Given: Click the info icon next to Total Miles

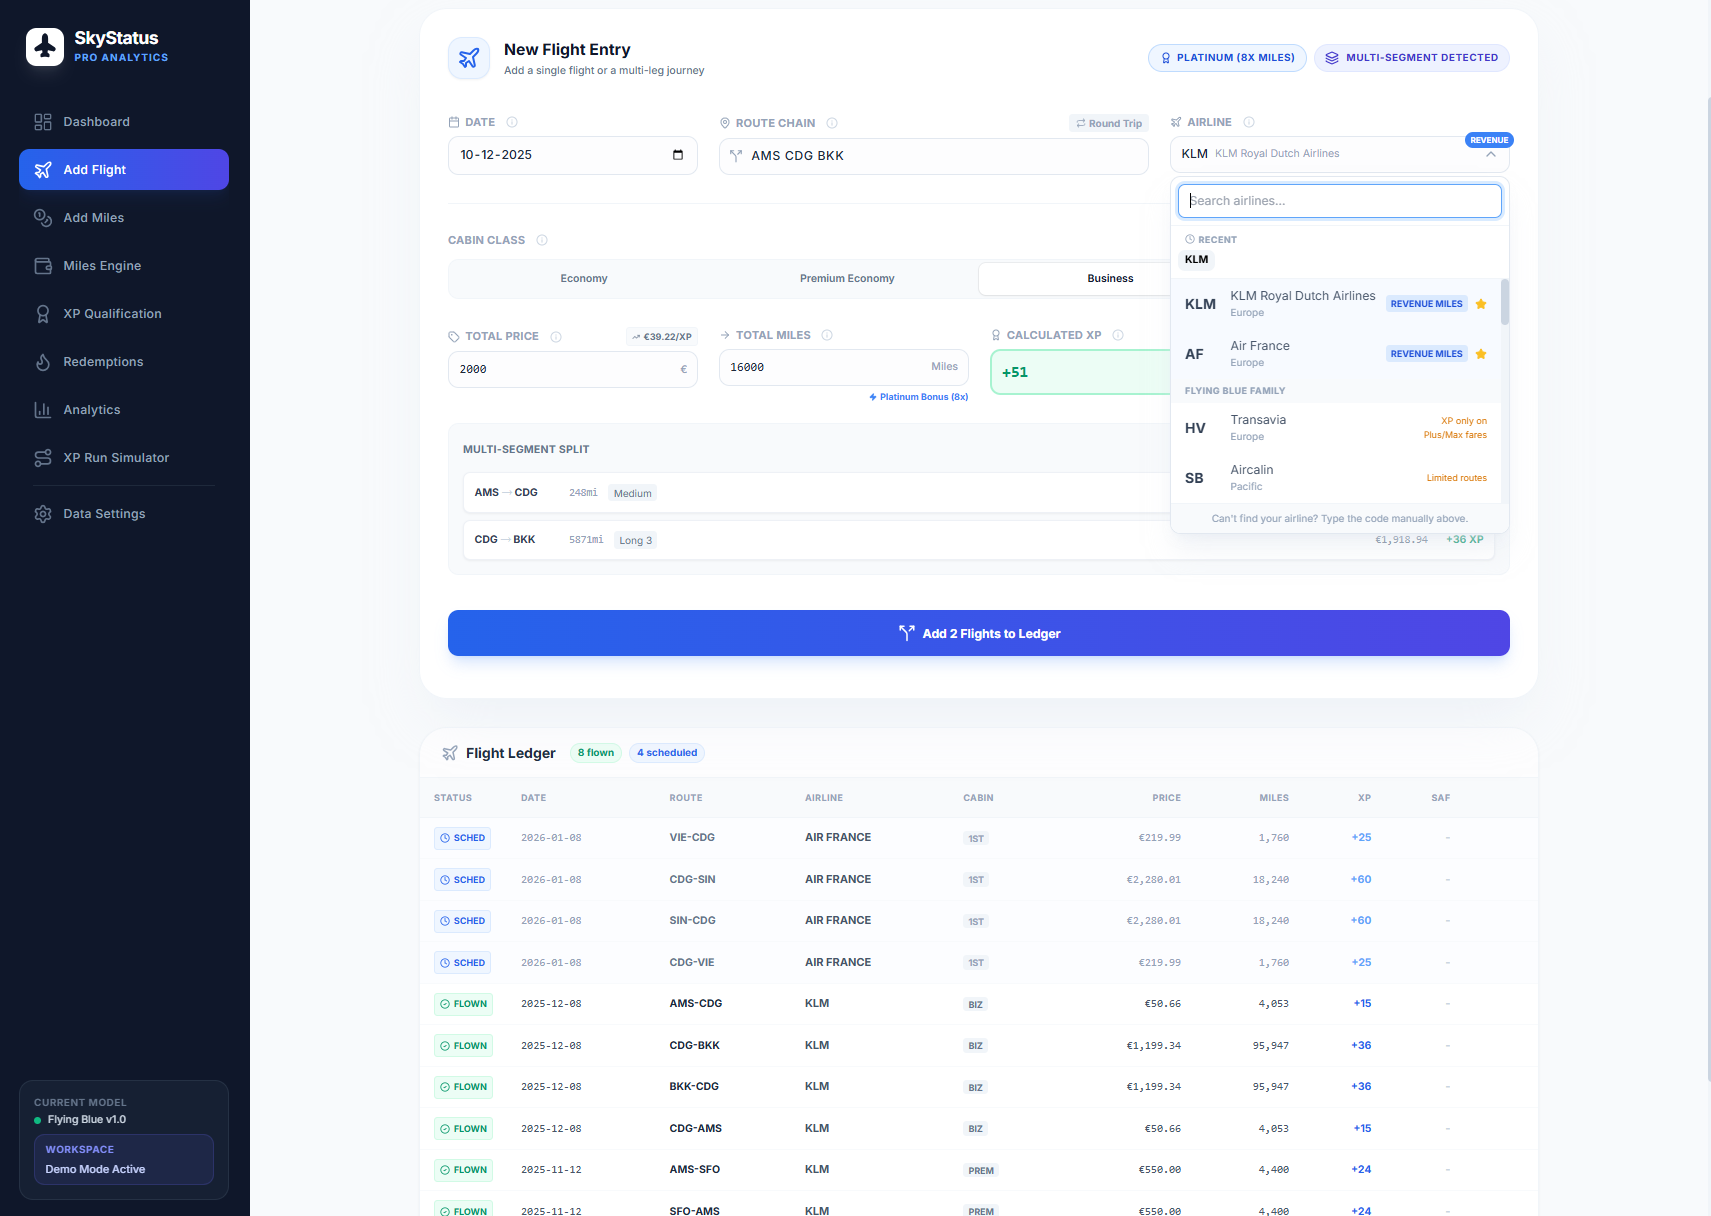Looking at the screenshot, I should click(x=827, y=335).
